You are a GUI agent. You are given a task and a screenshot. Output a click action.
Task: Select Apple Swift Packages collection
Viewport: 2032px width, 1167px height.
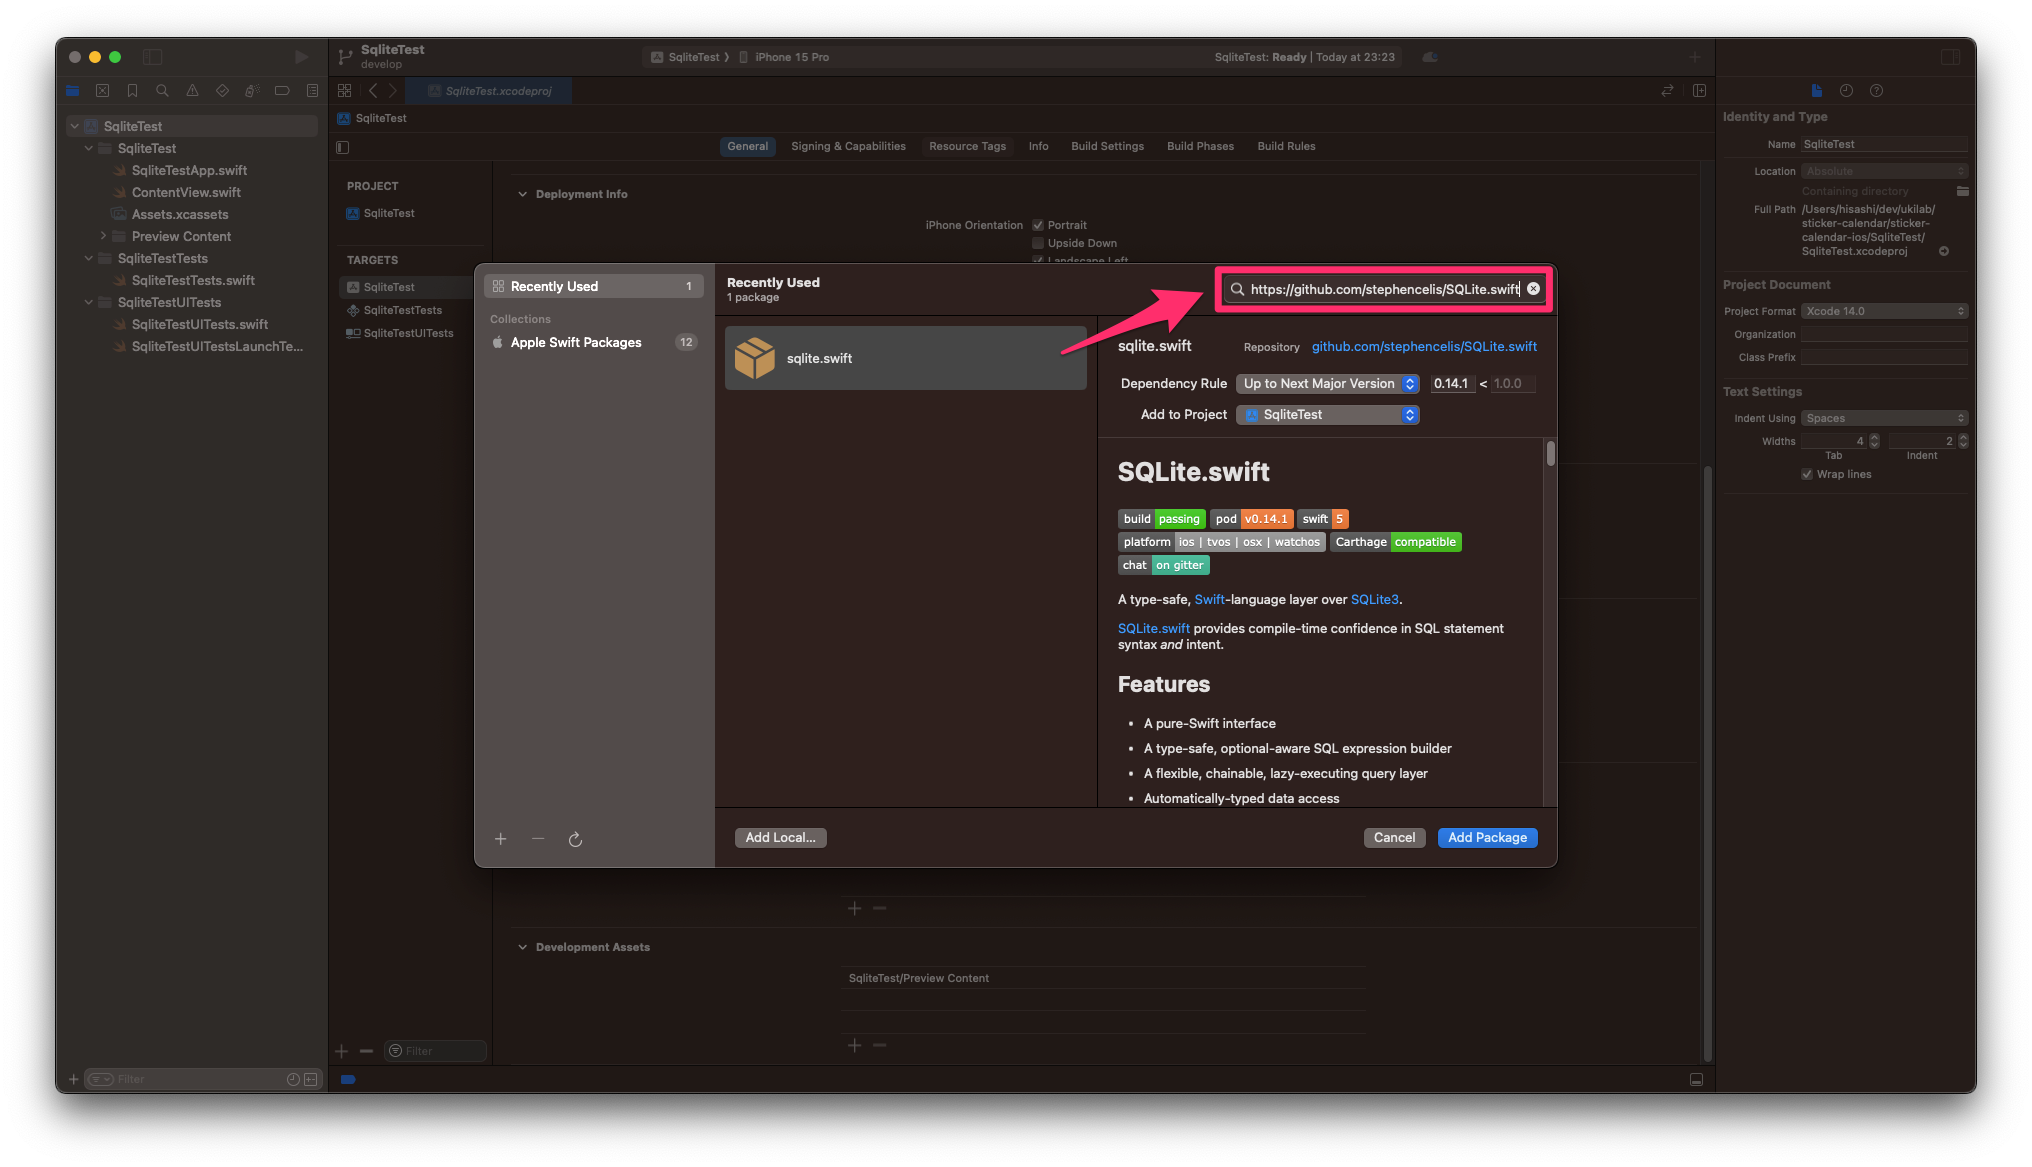pos(594,342)
